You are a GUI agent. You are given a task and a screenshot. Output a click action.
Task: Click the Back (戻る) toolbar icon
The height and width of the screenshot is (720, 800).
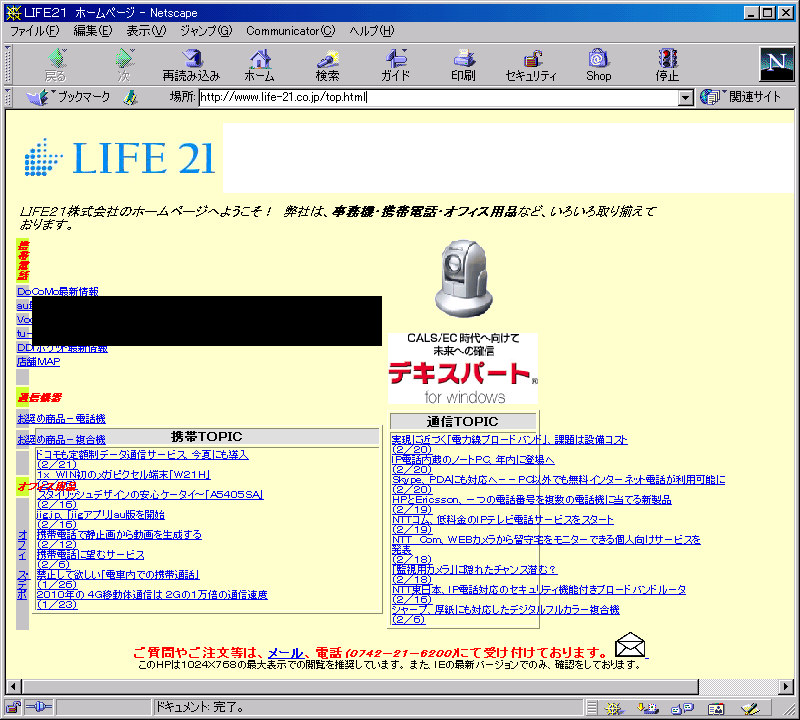tap(56, 65)
